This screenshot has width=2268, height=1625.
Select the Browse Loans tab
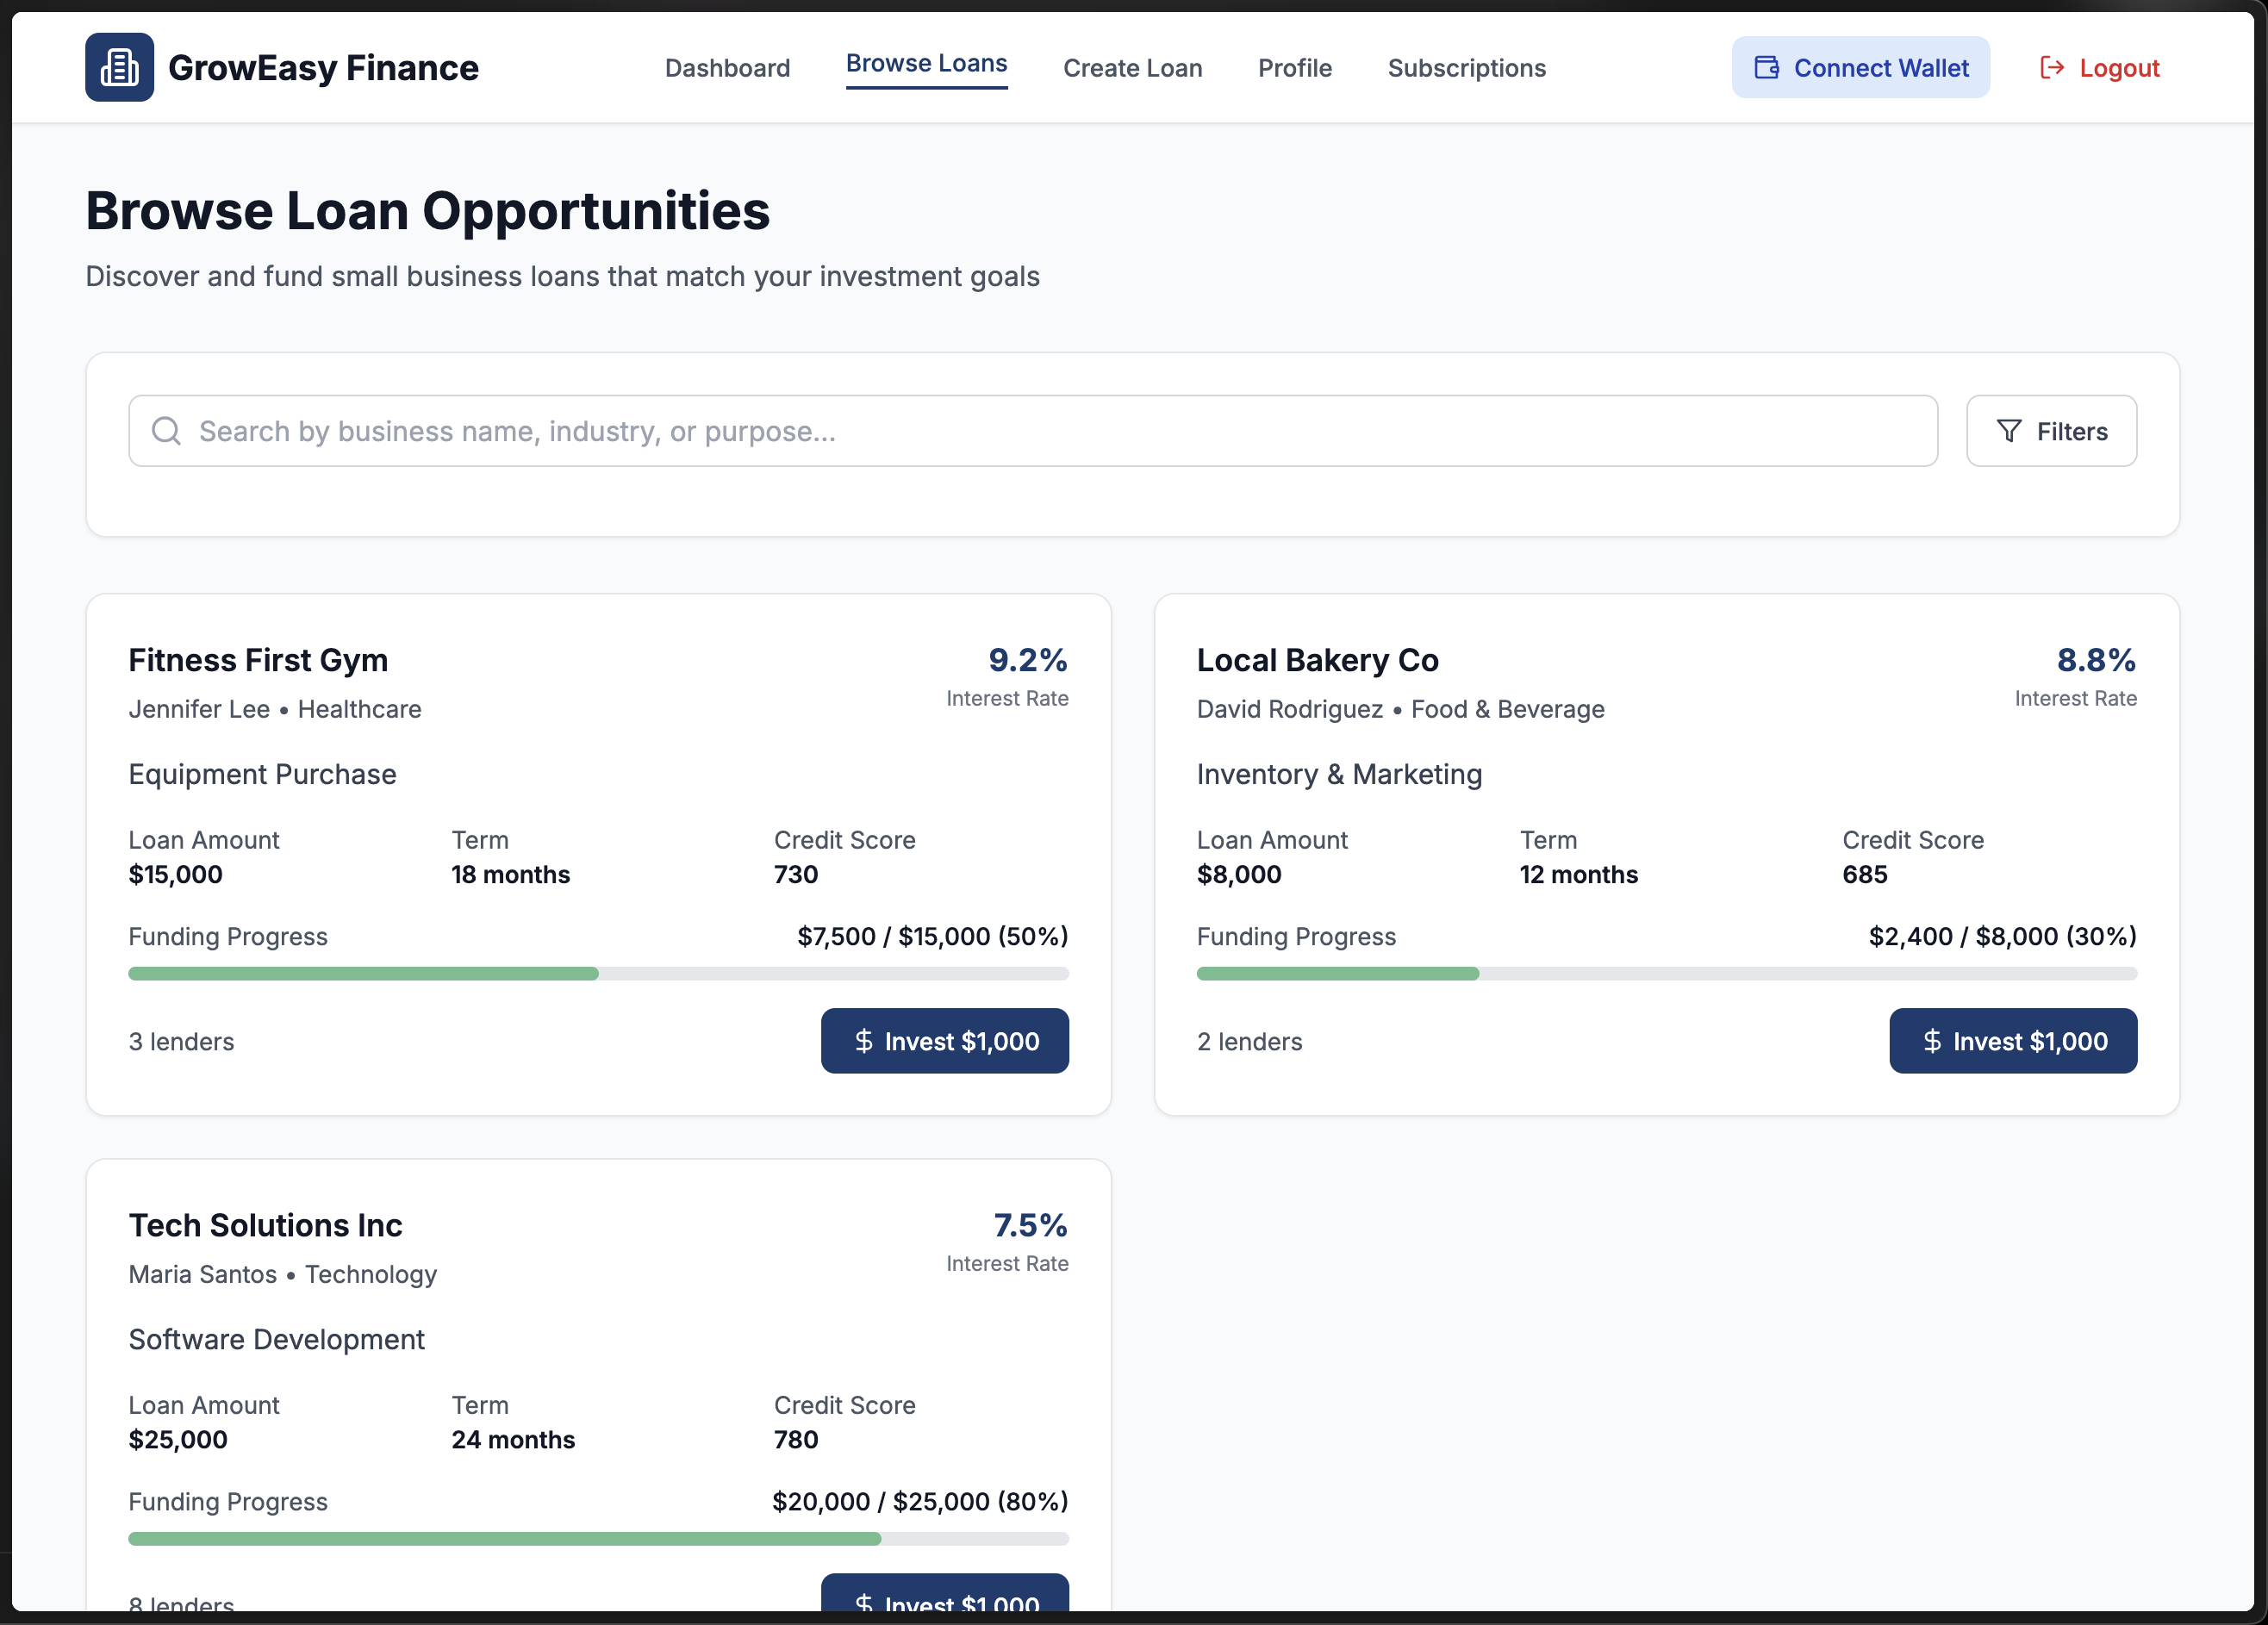[x=926, y=64]
